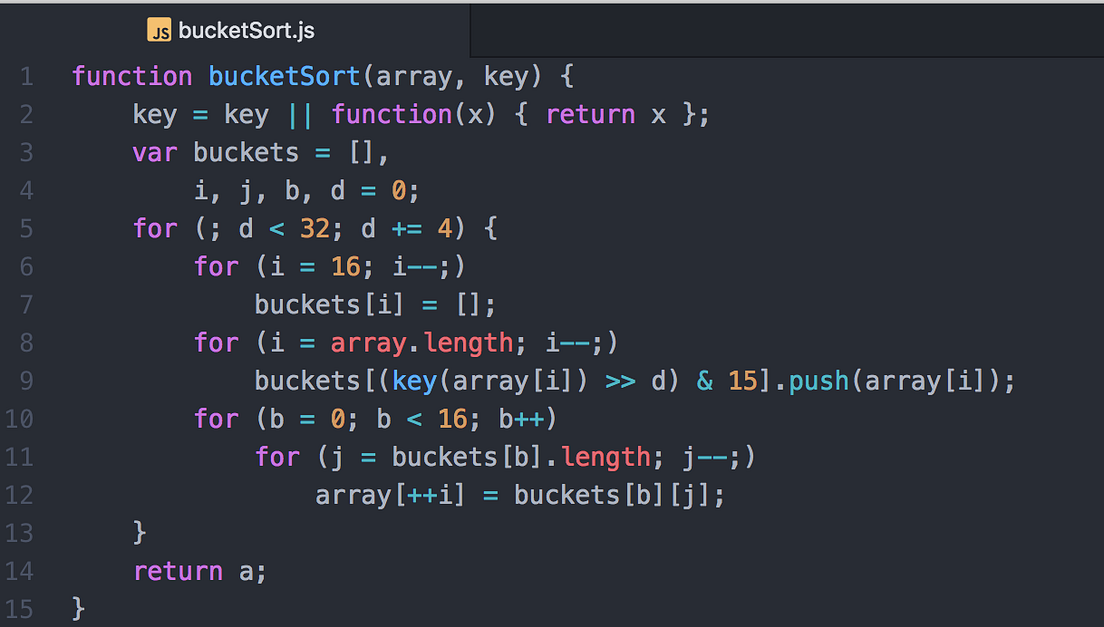1104x627 pixels.
Task: Click the bucketSort function name
Action: (283, 76)
